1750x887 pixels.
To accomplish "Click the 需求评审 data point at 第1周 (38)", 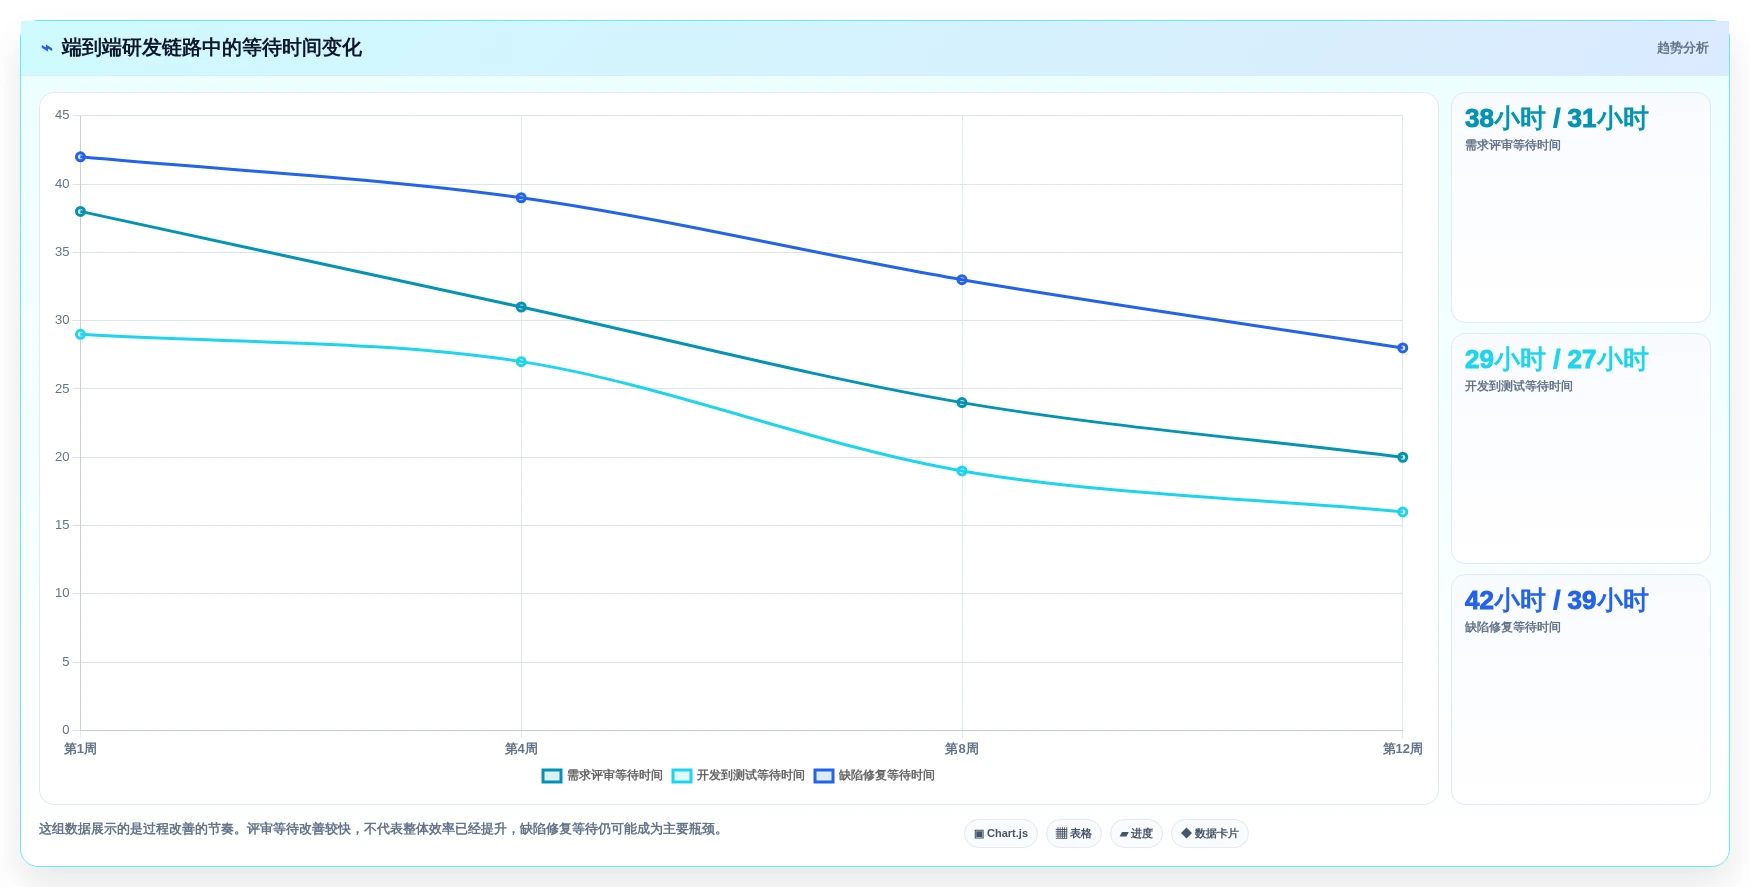I will click(81, 212).
